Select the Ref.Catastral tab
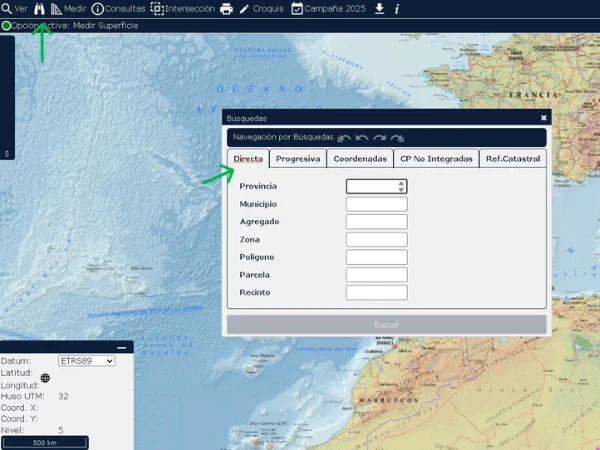600x450 pixels. [x=513, y=158]
